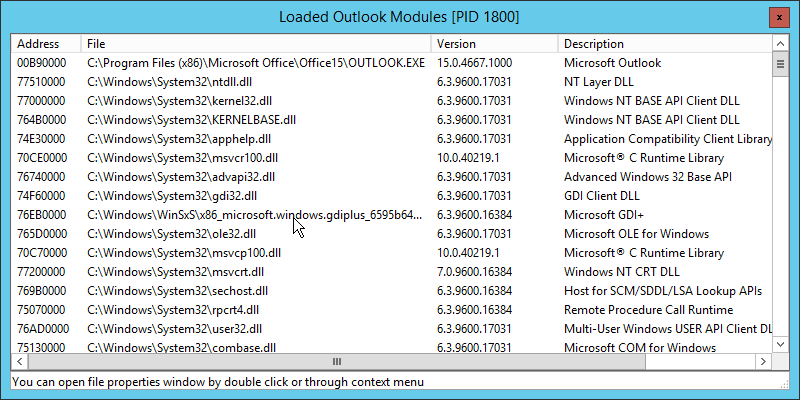Image resolution: width=800 pixels, height=400 pixels.
Task: Select the sechost.dll file path
Action: (x=178, y=291)
